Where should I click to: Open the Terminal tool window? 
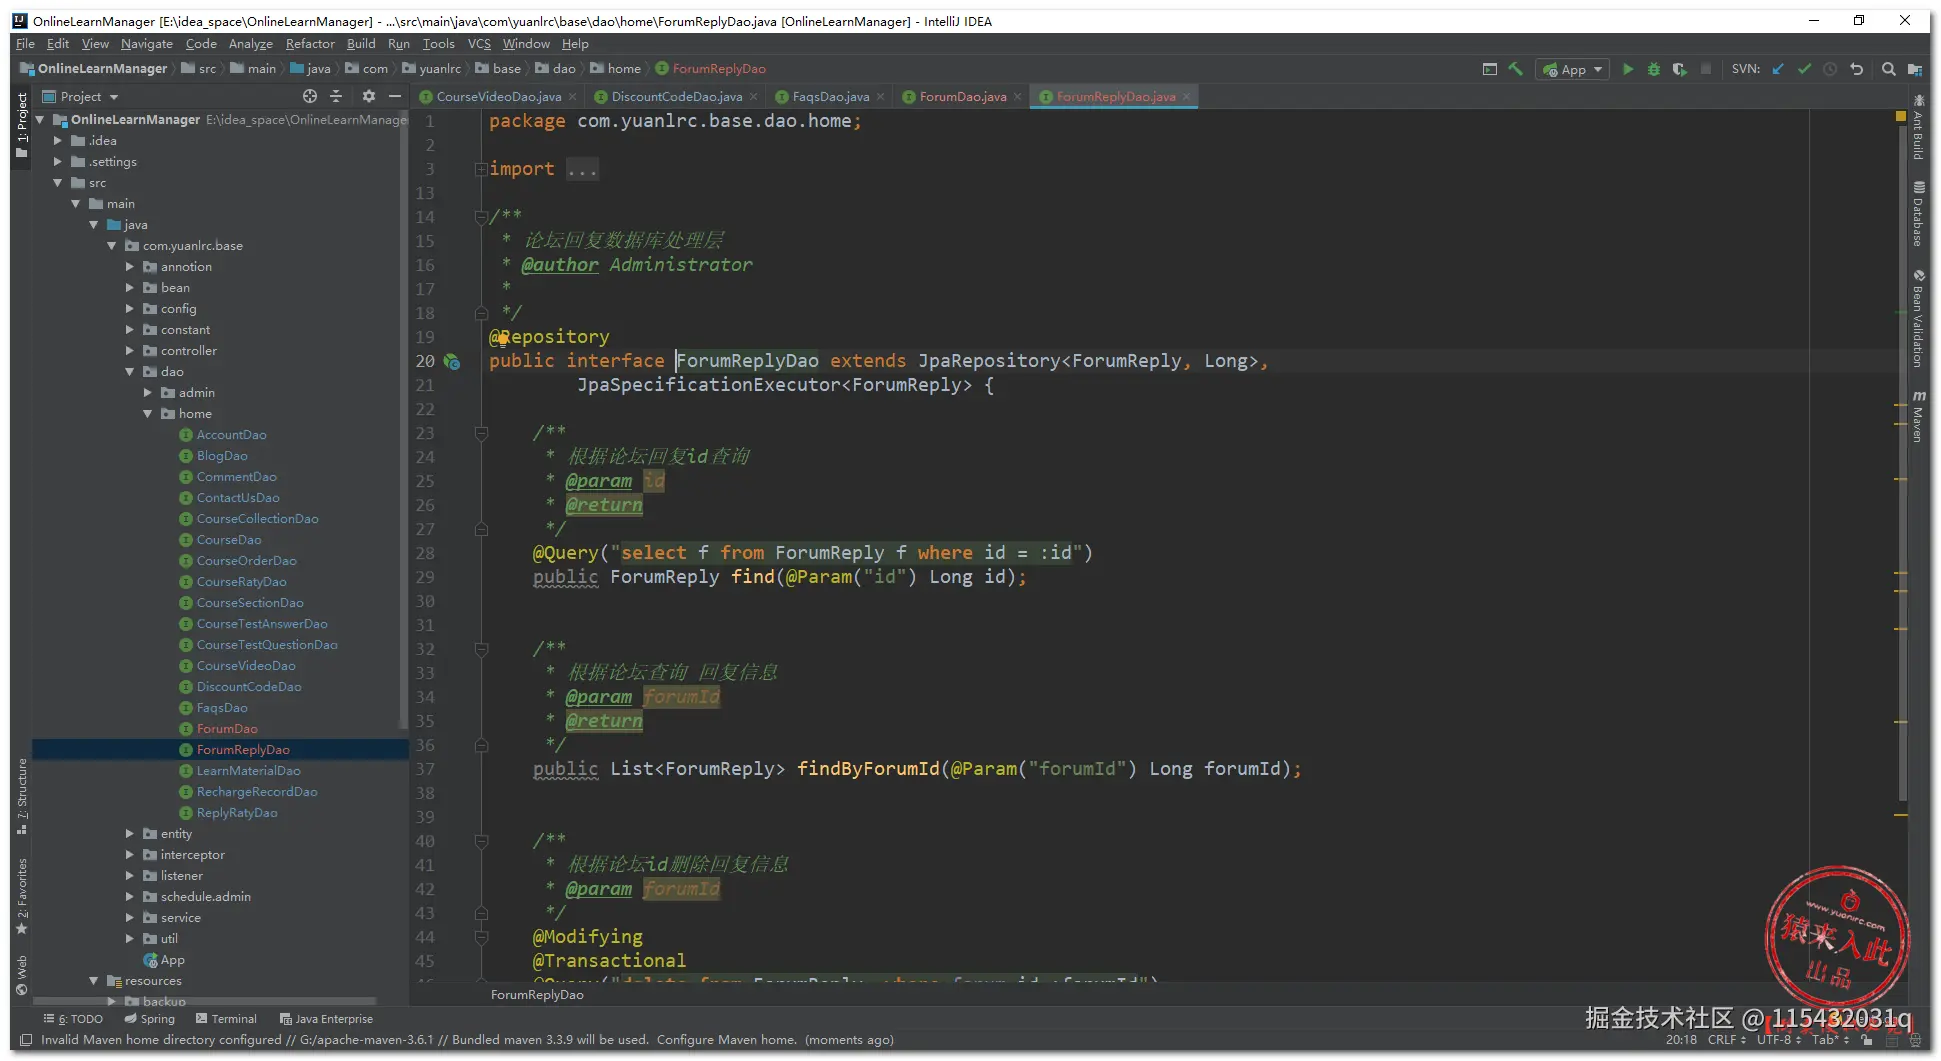pos(227,1019)
